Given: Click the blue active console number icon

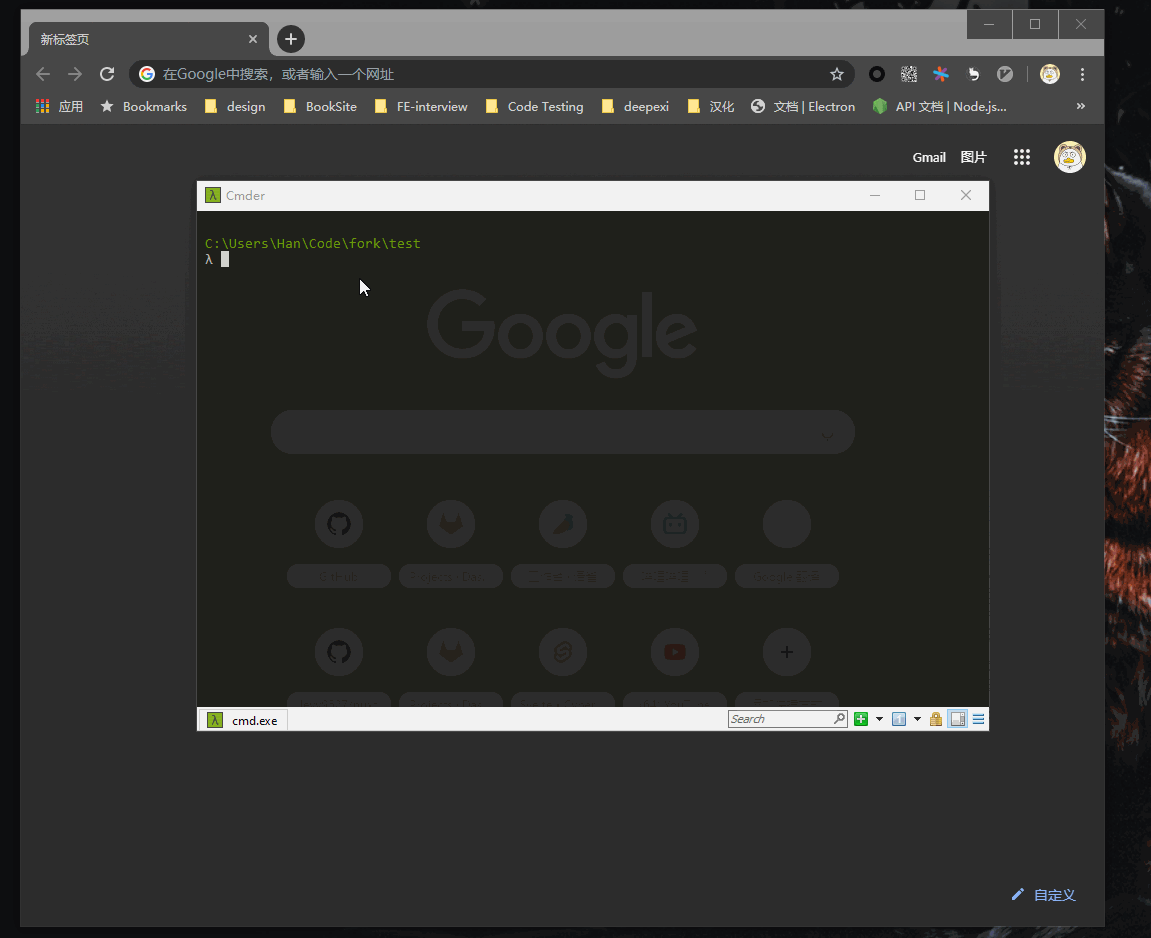Looking at the screenshot, I should pos(898,719).
